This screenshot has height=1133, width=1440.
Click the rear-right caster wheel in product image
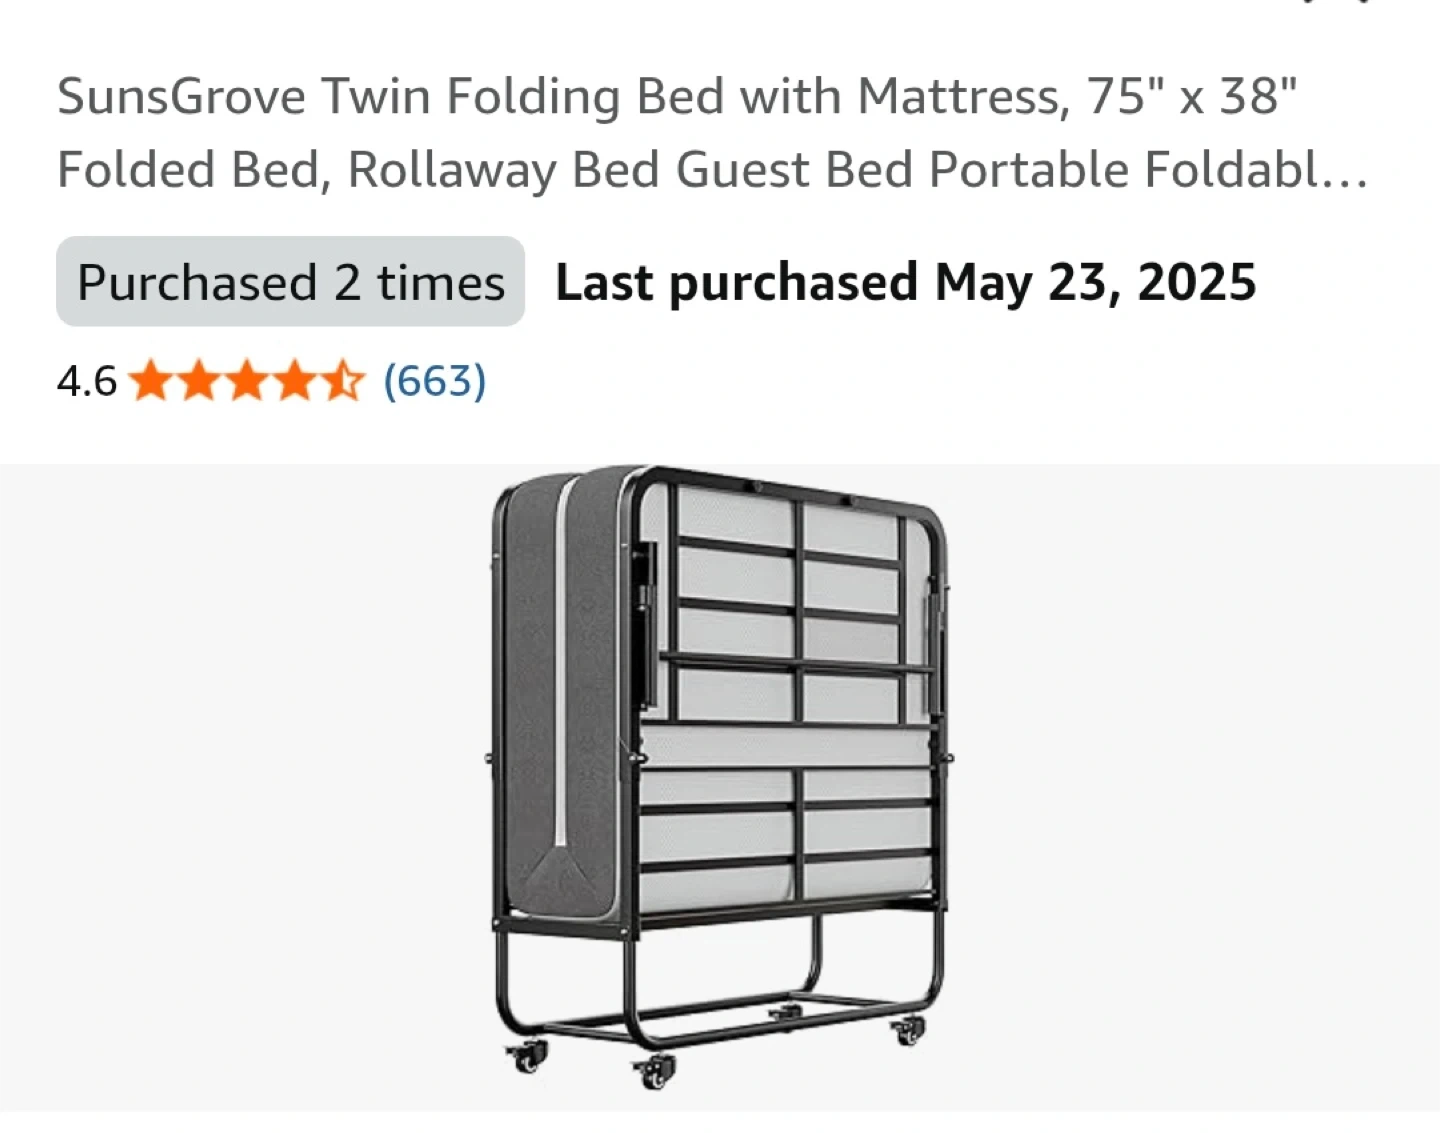coord(908,1030)
